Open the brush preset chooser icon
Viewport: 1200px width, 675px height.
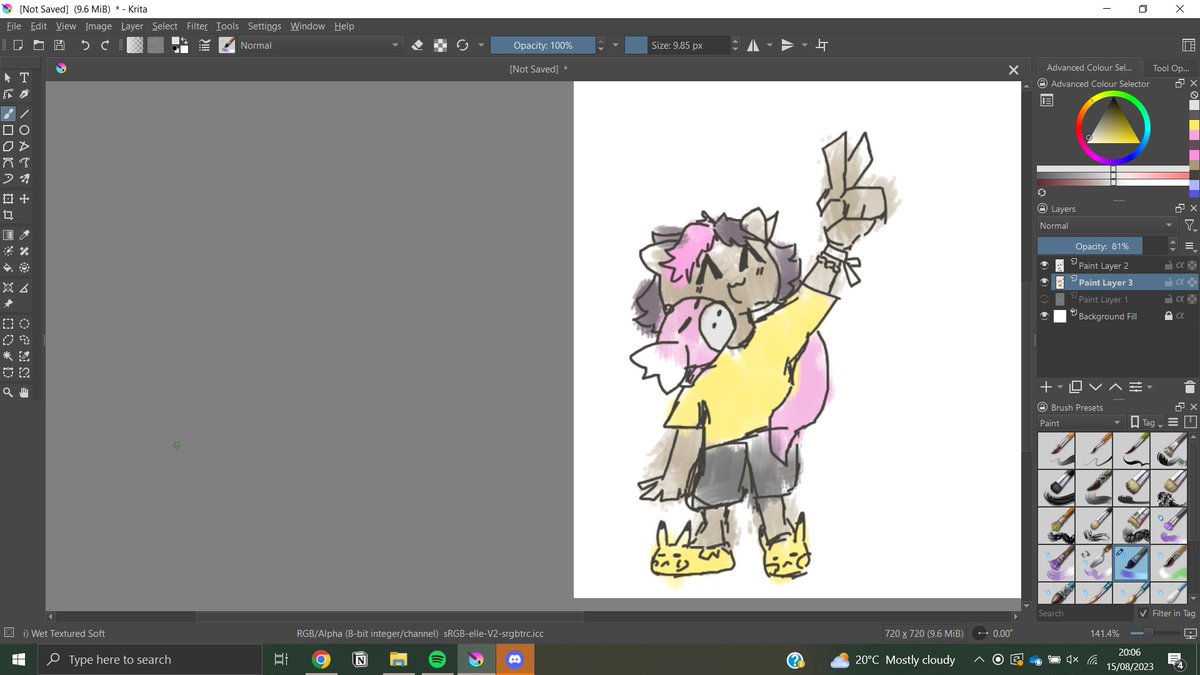tap(227, 45)
